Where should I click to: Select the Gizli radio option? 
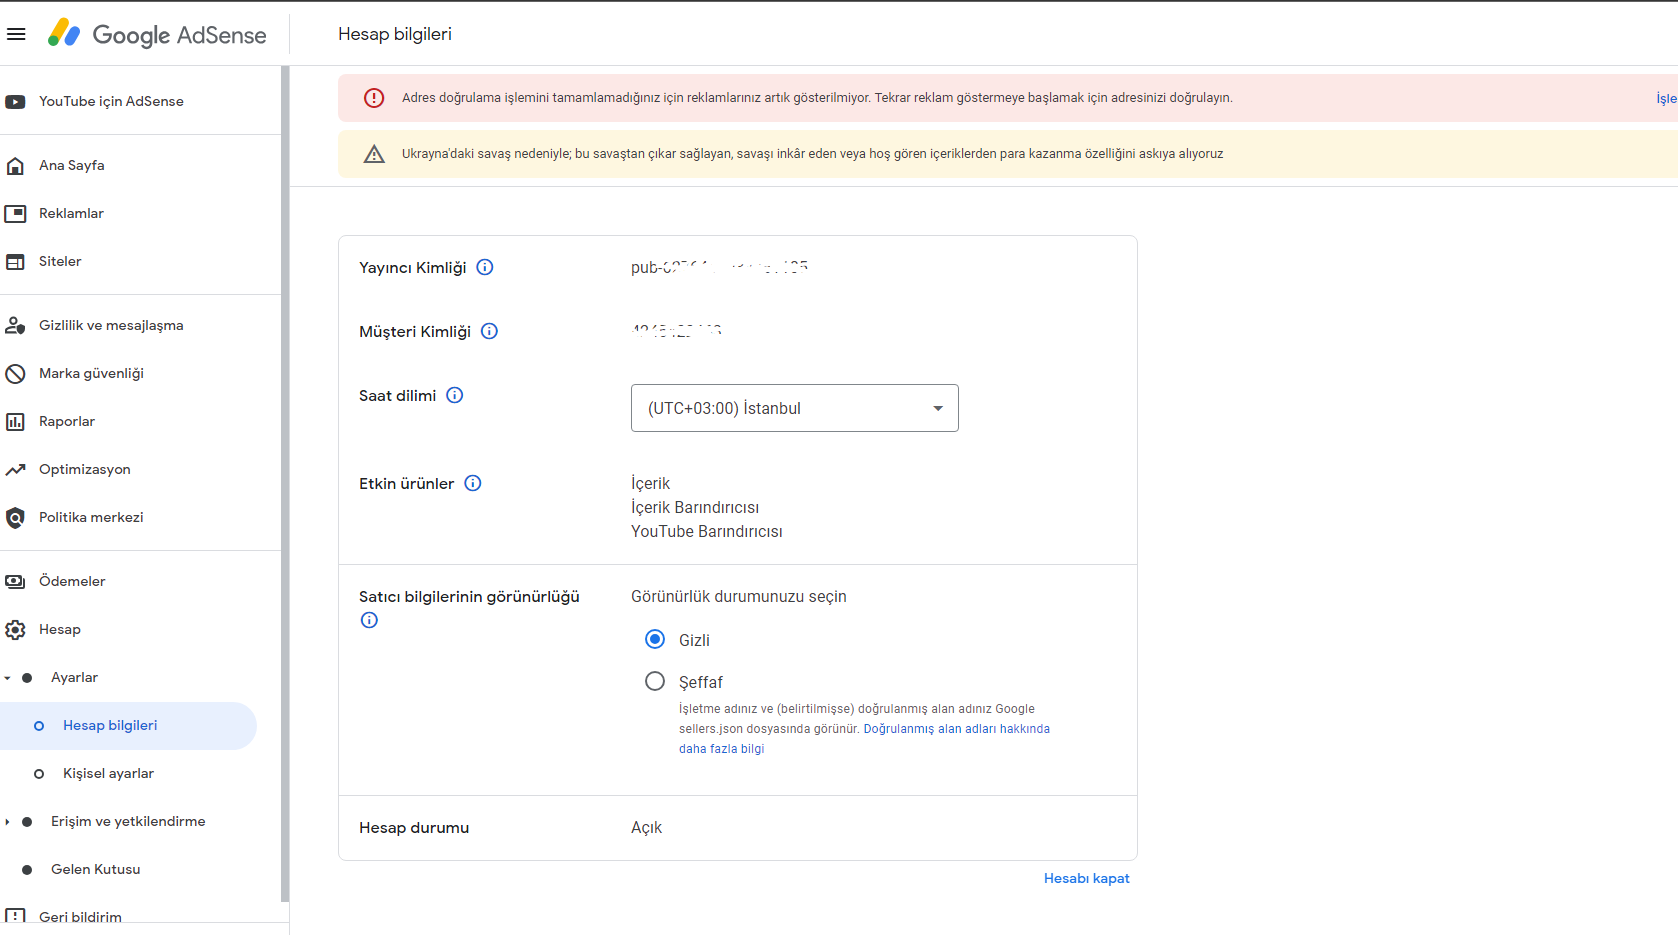click(655, 639)
